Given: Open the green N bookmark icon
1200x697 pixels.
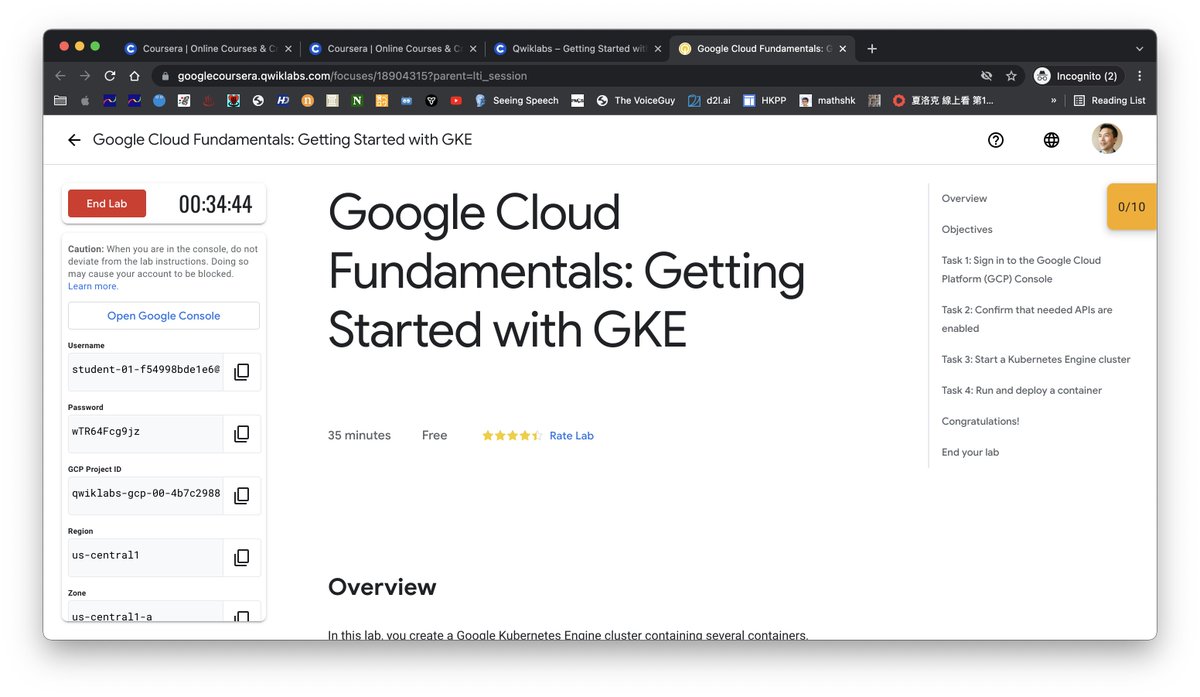Looking at the screenshot, I should tap(357, 100).
